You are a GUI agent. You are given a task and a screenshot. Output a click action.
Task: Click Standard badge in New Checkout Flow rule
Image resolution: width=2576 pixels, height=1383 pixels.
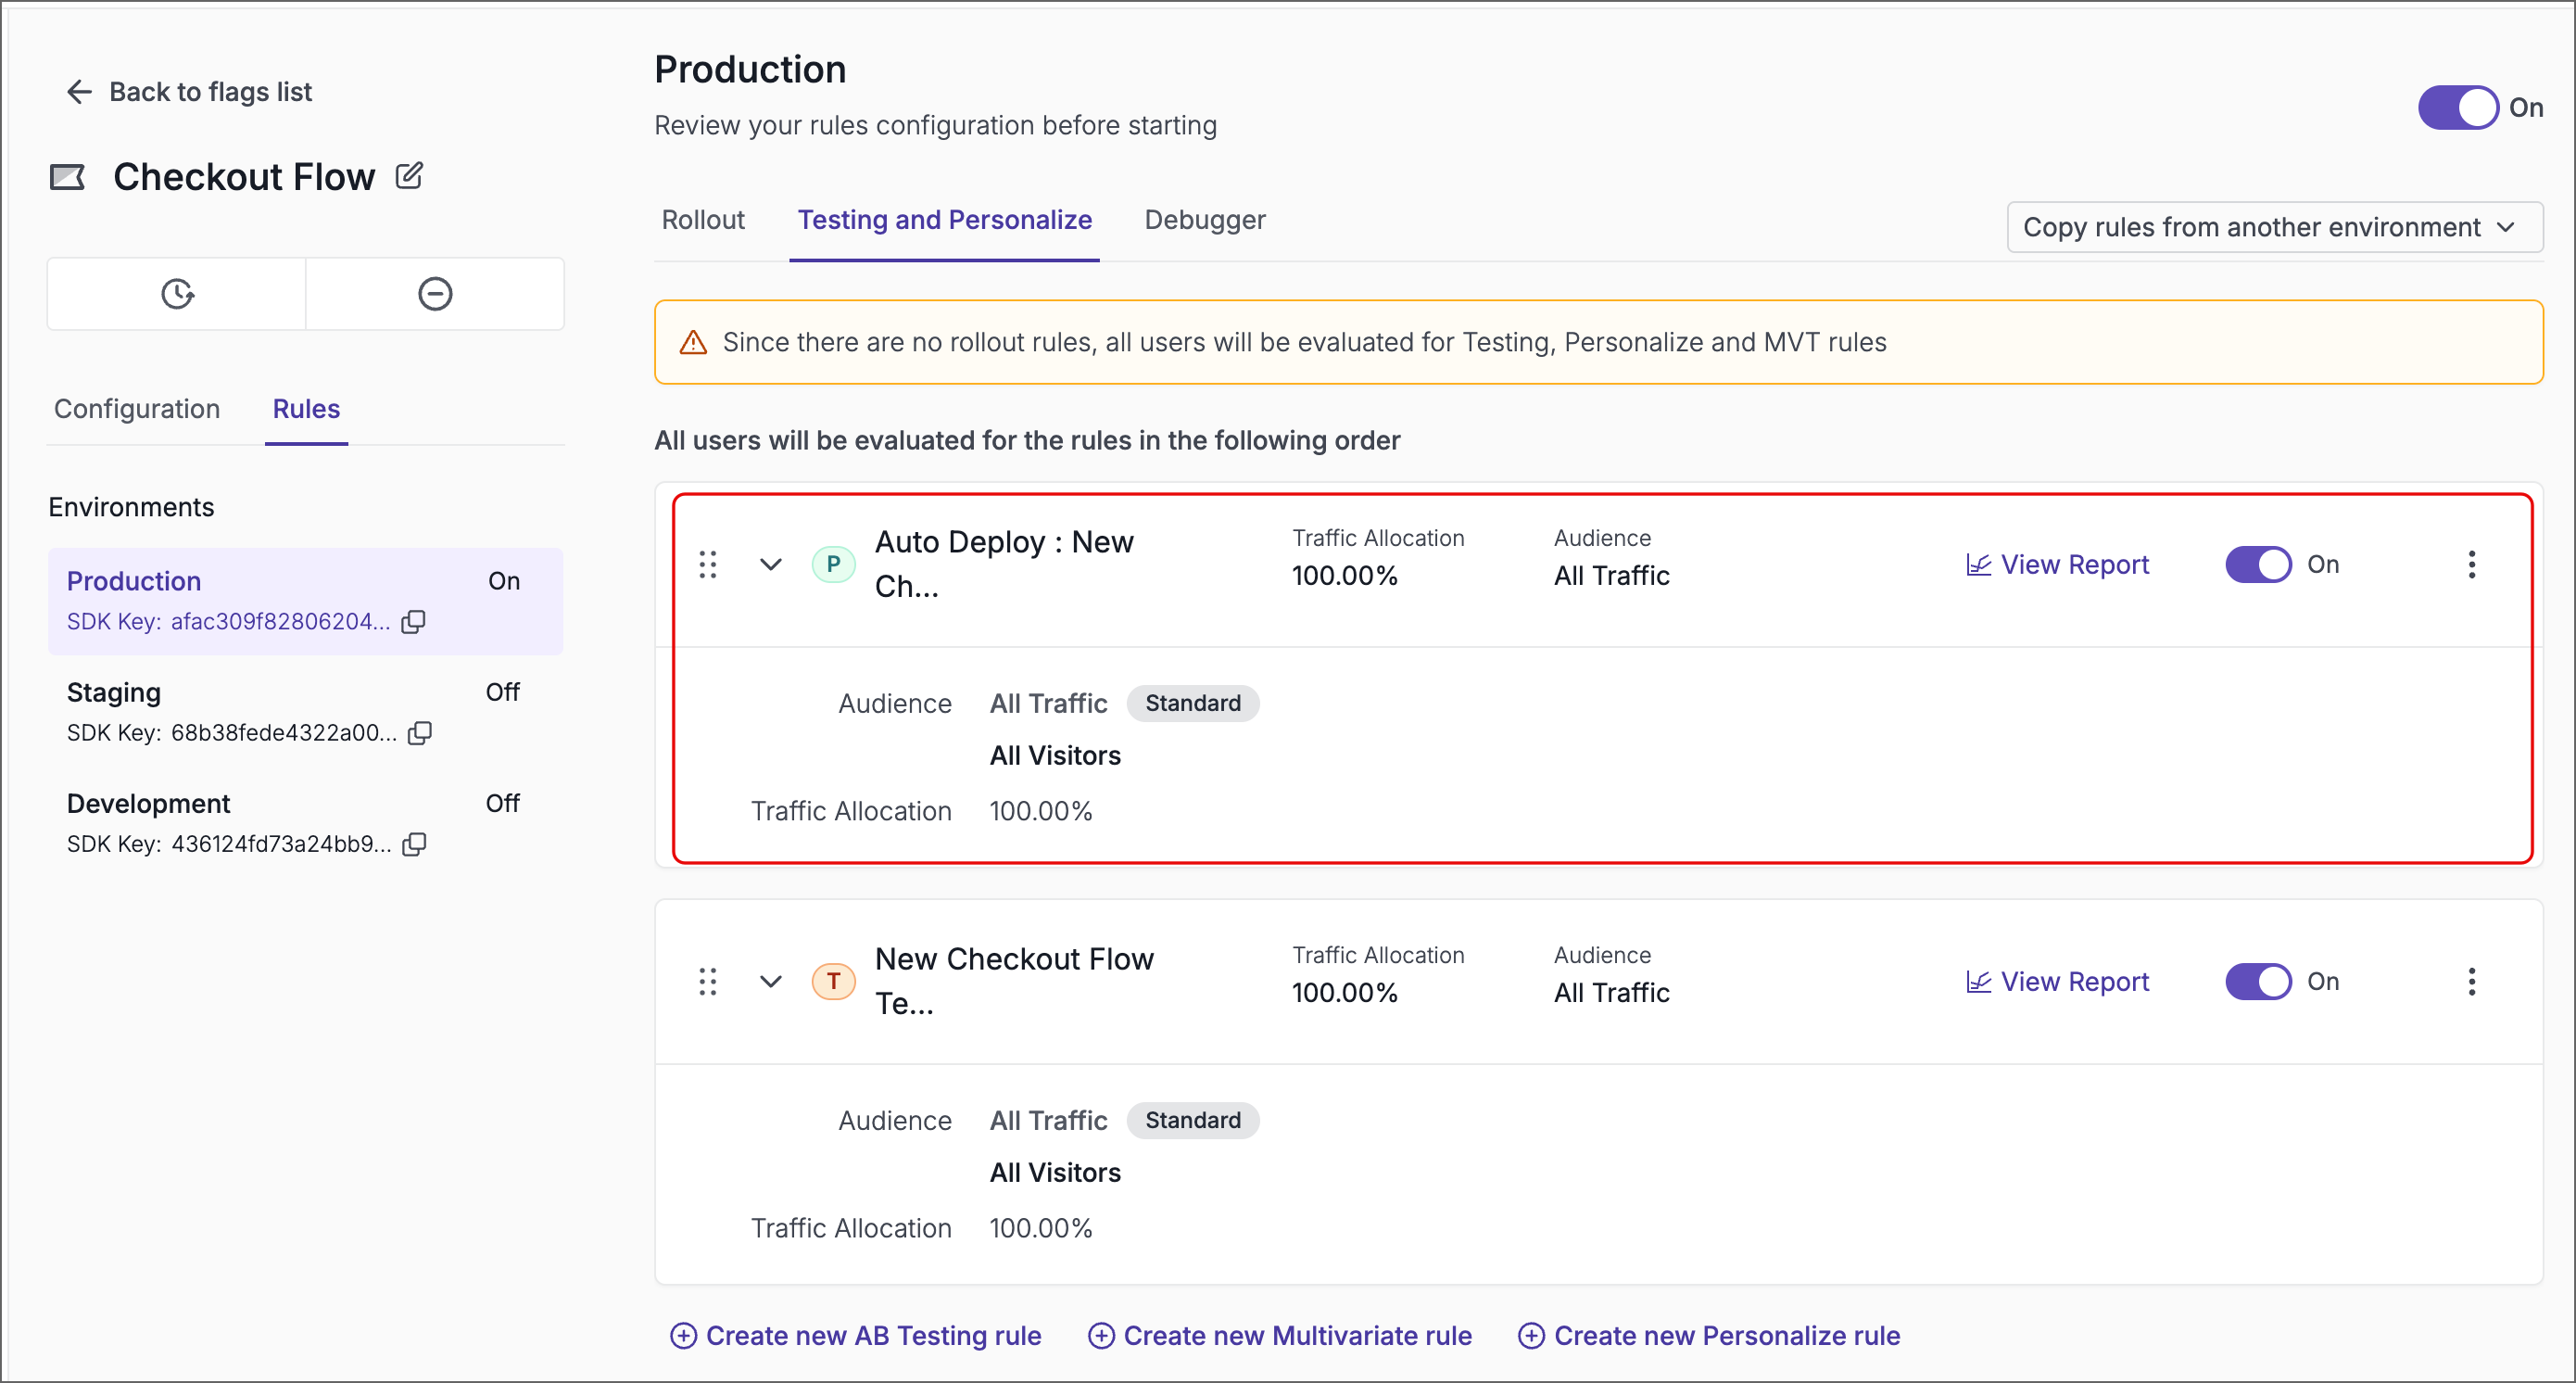coord(1192,1120)
